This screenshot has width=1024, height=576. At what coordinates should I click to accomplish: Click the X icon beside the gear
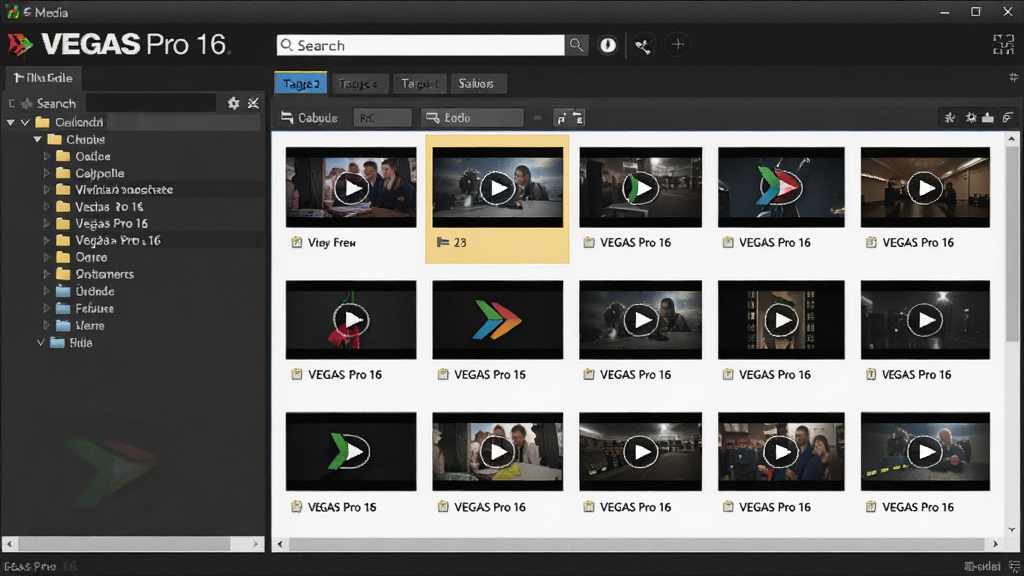[x=253, y=103]
